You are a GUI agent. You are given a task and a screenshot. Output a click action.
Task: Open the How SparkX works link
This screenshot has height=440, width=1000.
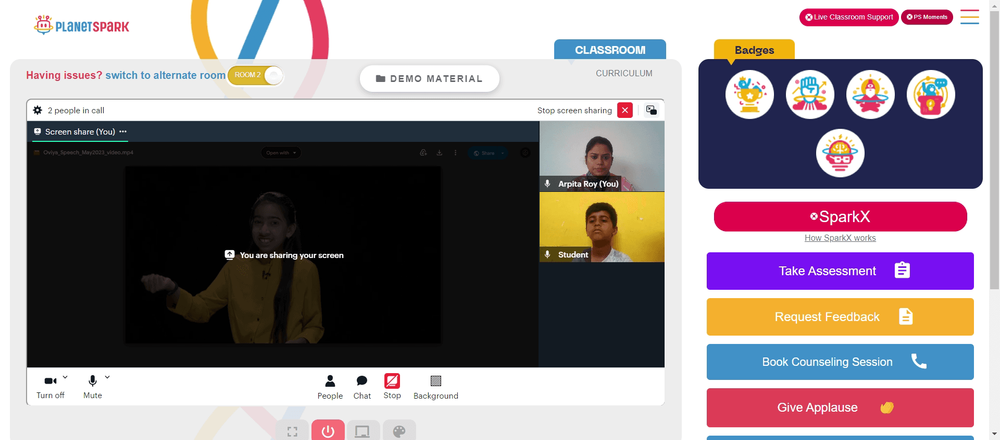pyautogui.click(x=840, y=238)
